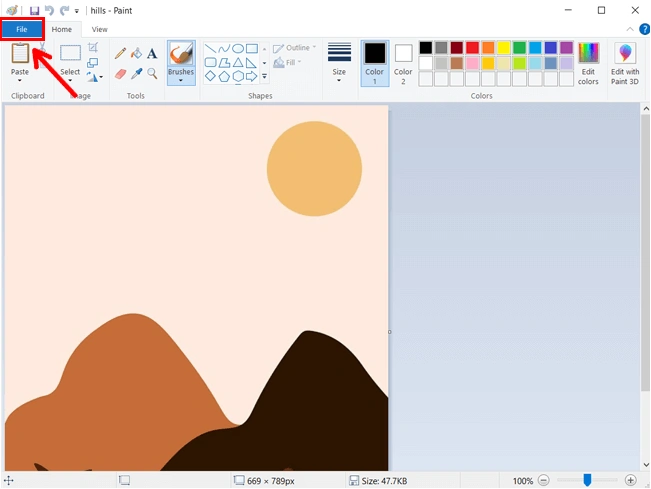The image size is (651, 489).
Task: Open the Paint Help icon
Action: pyautogui.click(x=644, y=30)
